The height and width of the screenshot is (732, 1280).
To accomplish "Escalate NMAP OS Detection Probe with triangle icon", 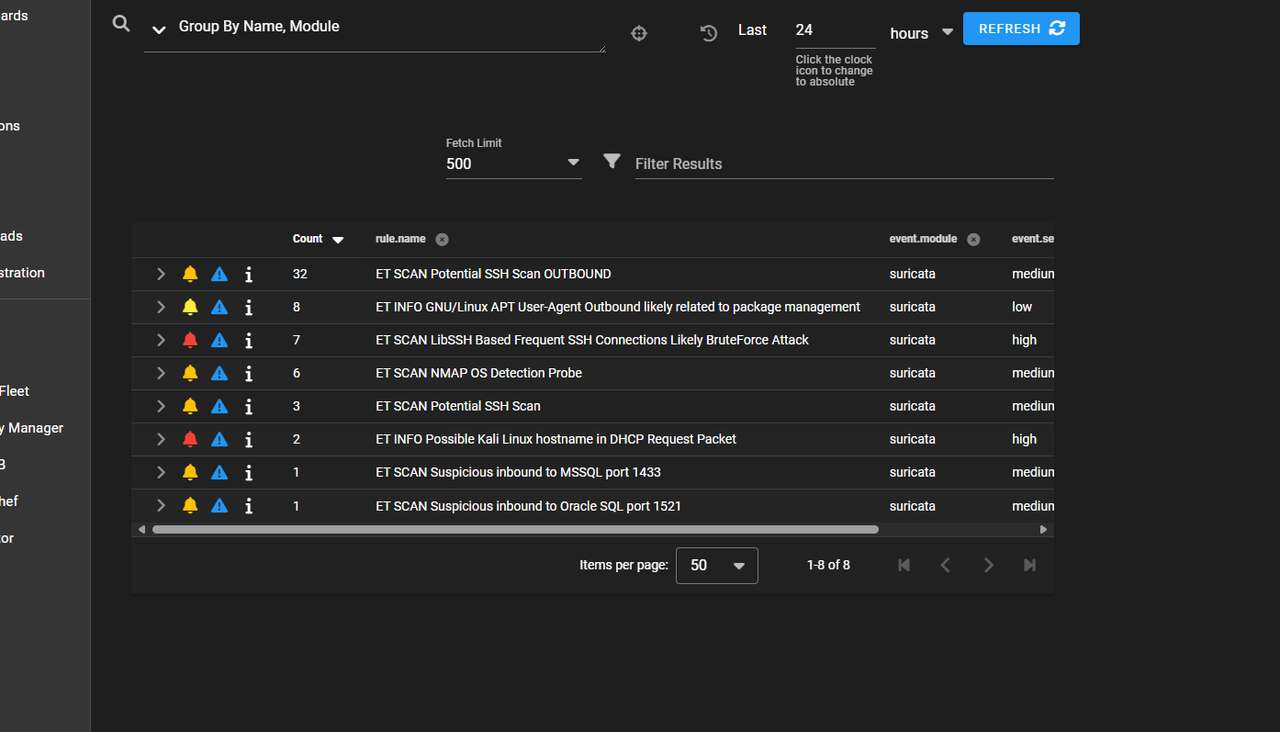I will point(219,373).
